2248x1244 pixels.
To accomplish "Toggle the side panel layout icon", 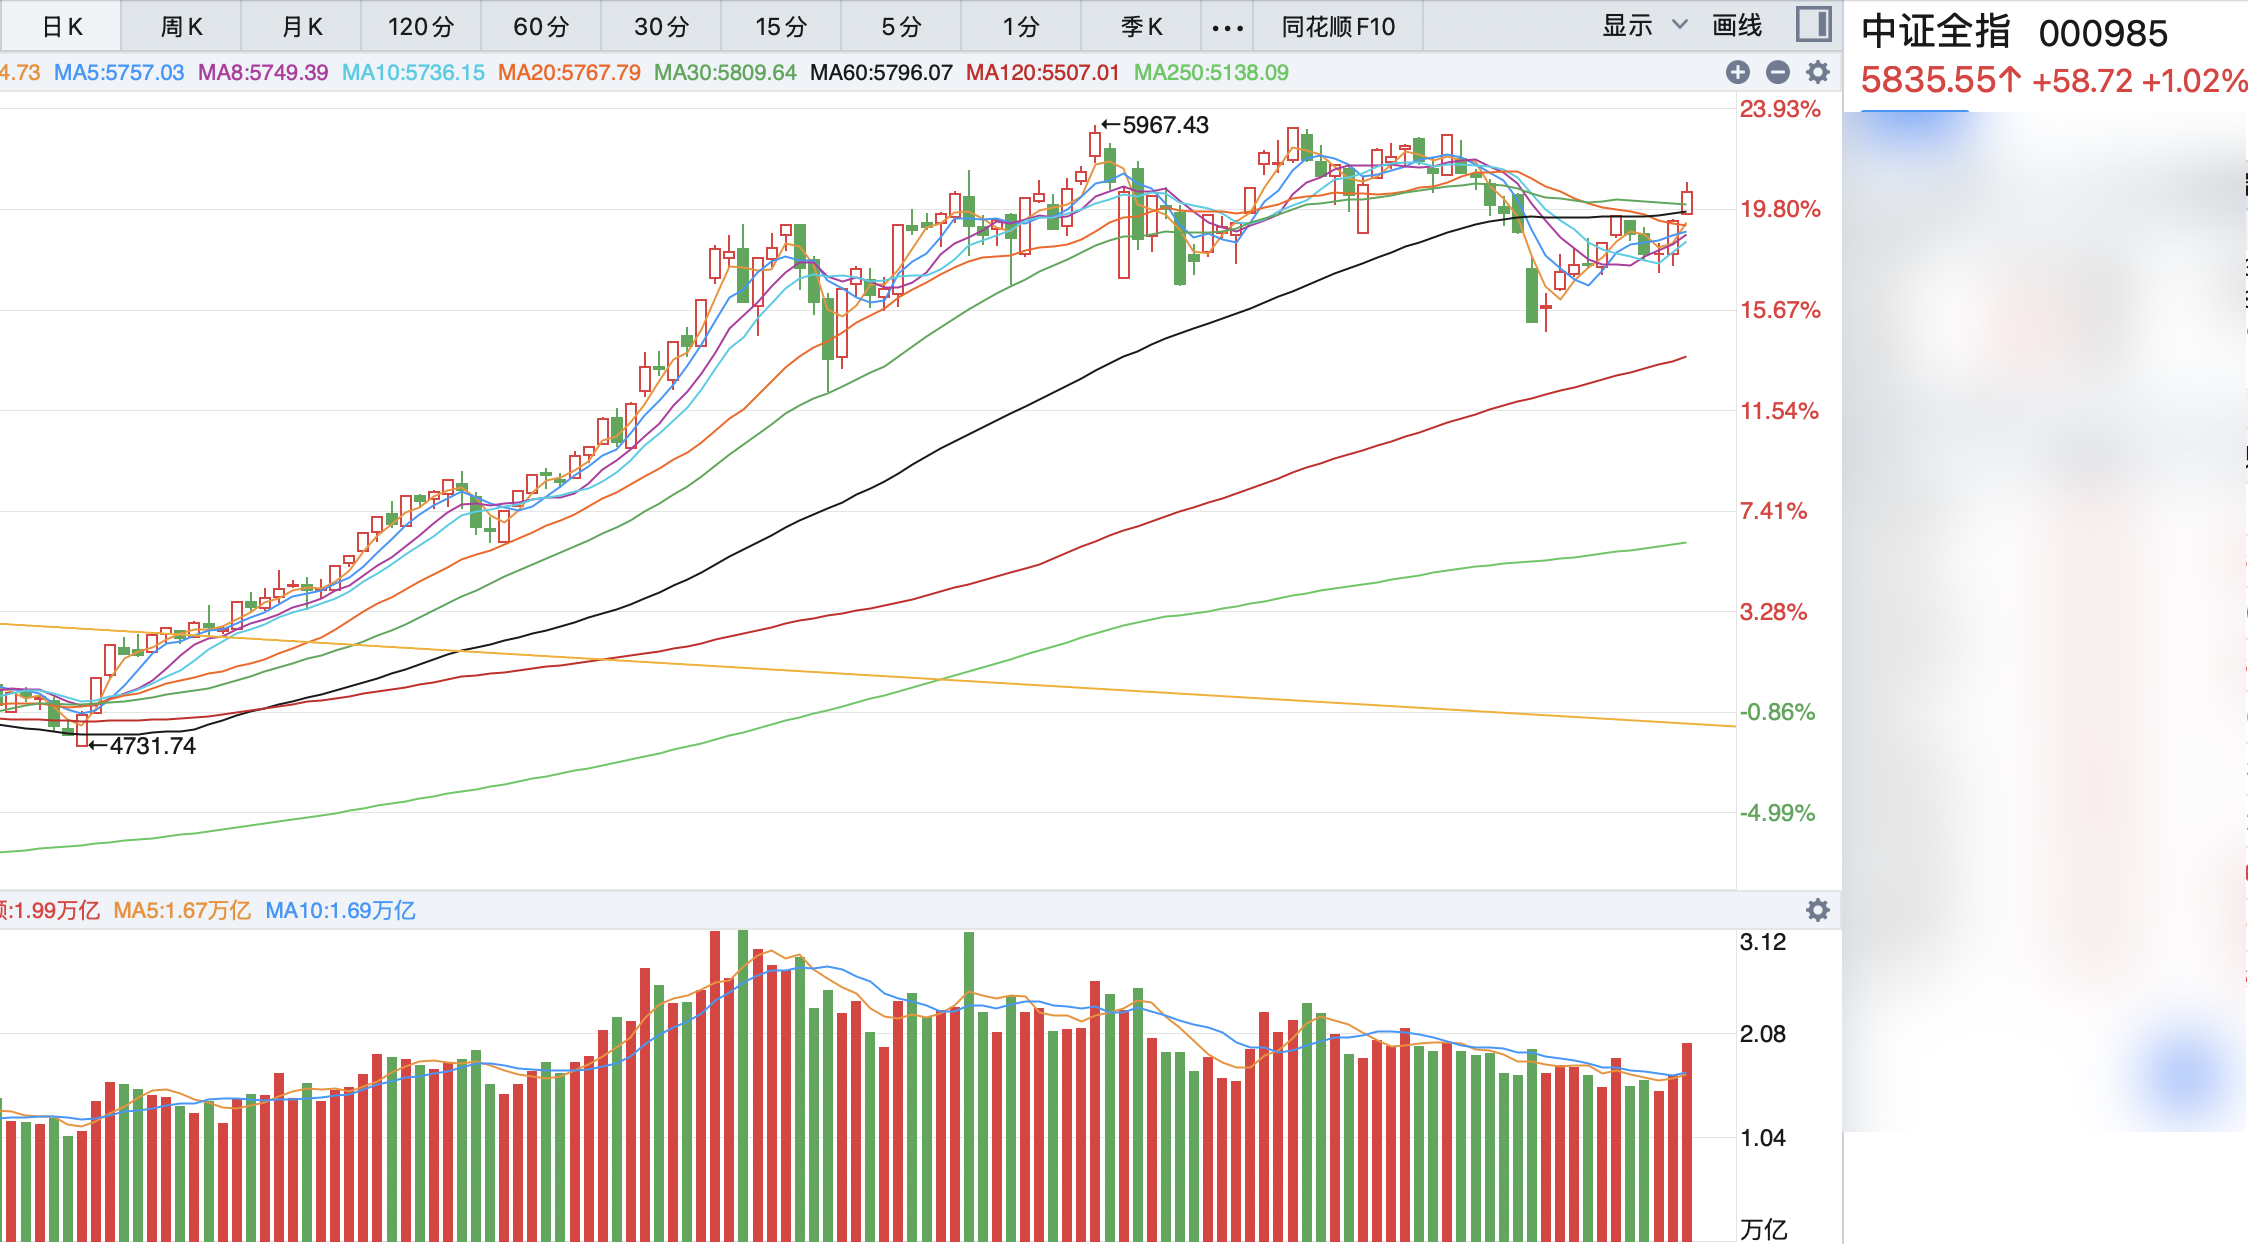I will point(1813,25).
